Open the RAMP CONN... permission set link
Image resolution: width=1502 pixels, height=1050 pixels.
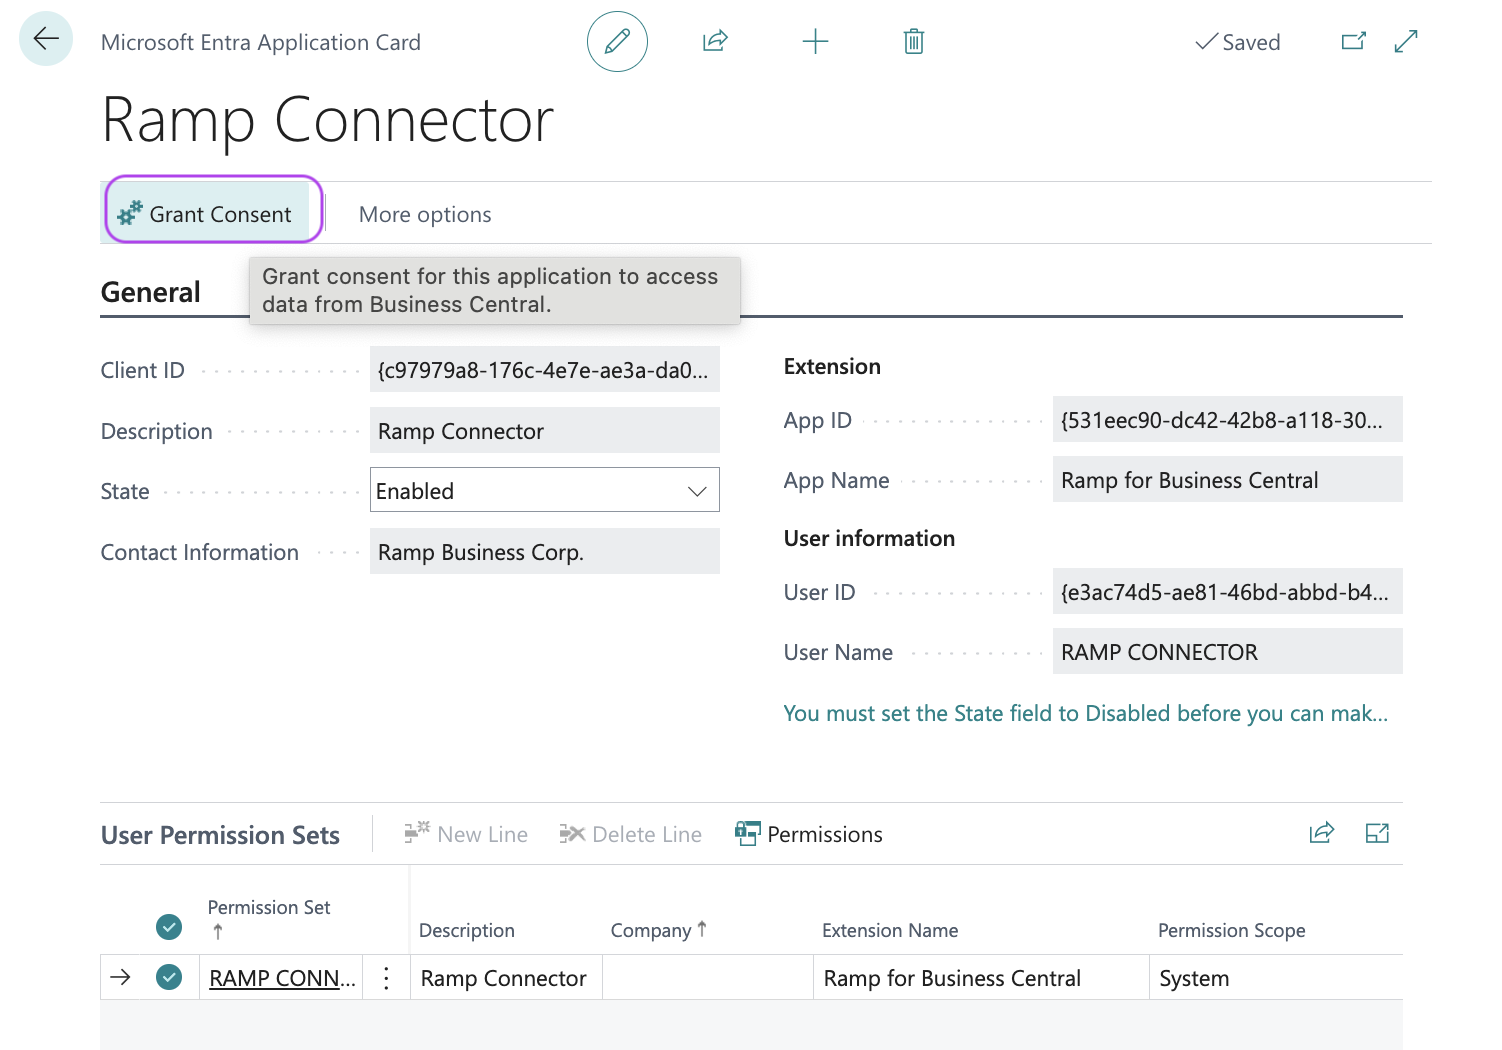(x=282, y=978)
